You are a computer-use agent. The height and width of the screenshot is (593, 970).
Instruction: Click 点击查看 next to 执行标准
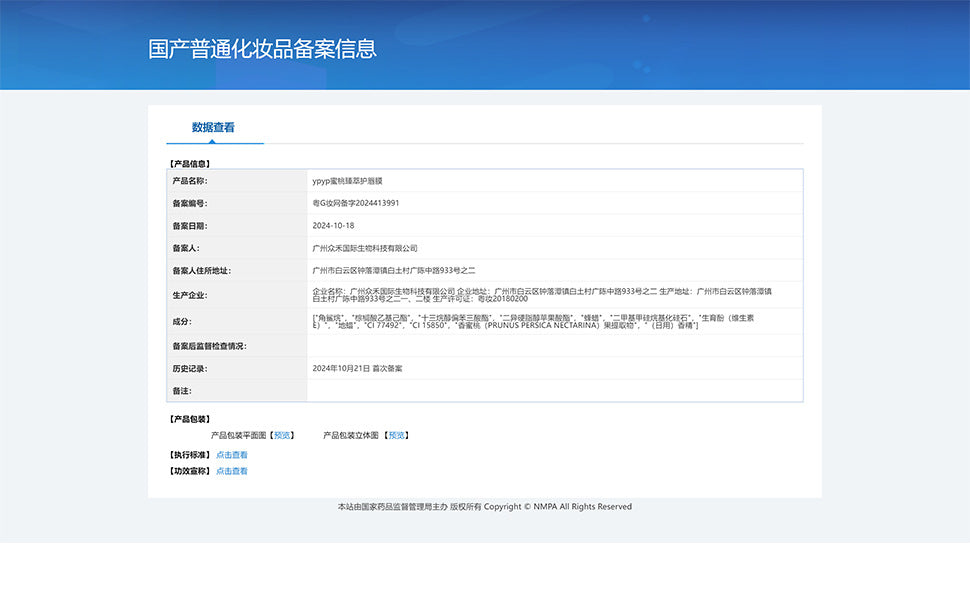coord(232,455)
